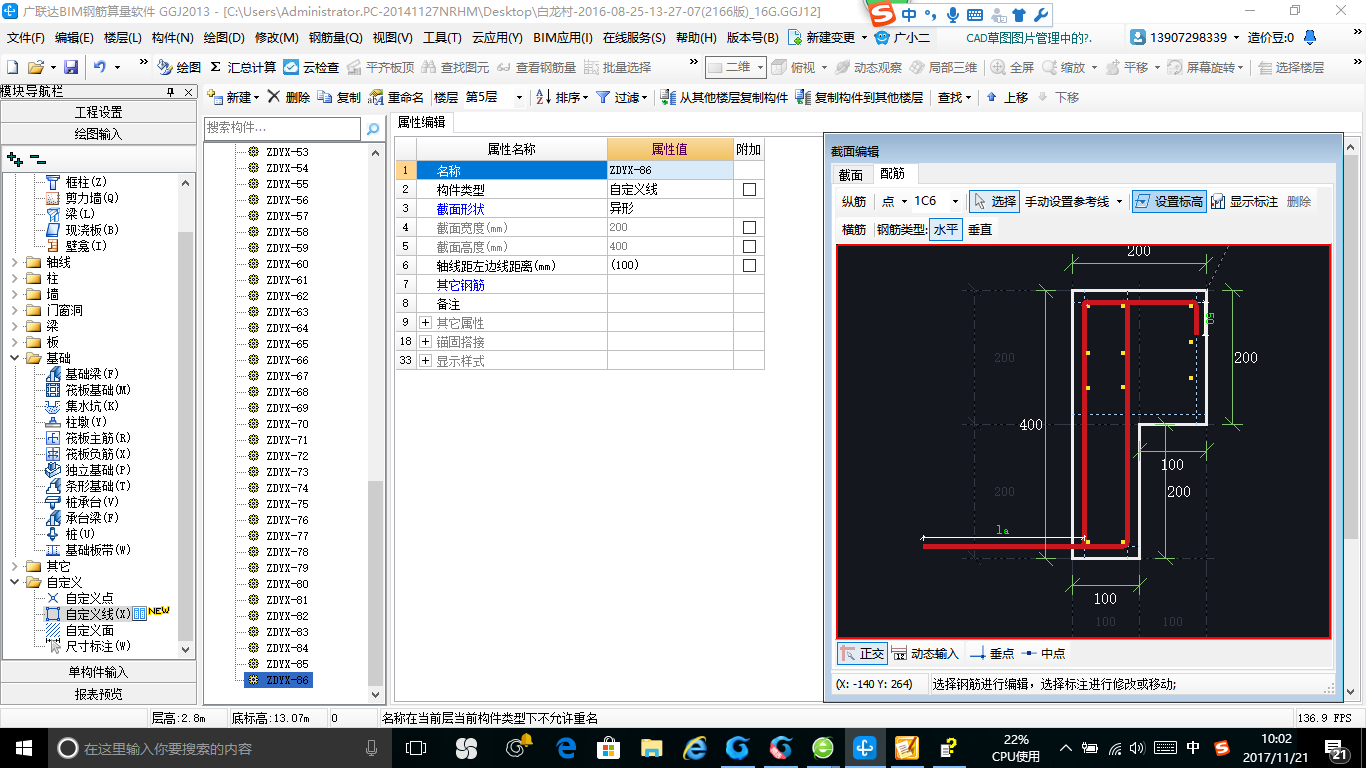
Task: Click the undo arrow icon
Action: coord(100,67)
